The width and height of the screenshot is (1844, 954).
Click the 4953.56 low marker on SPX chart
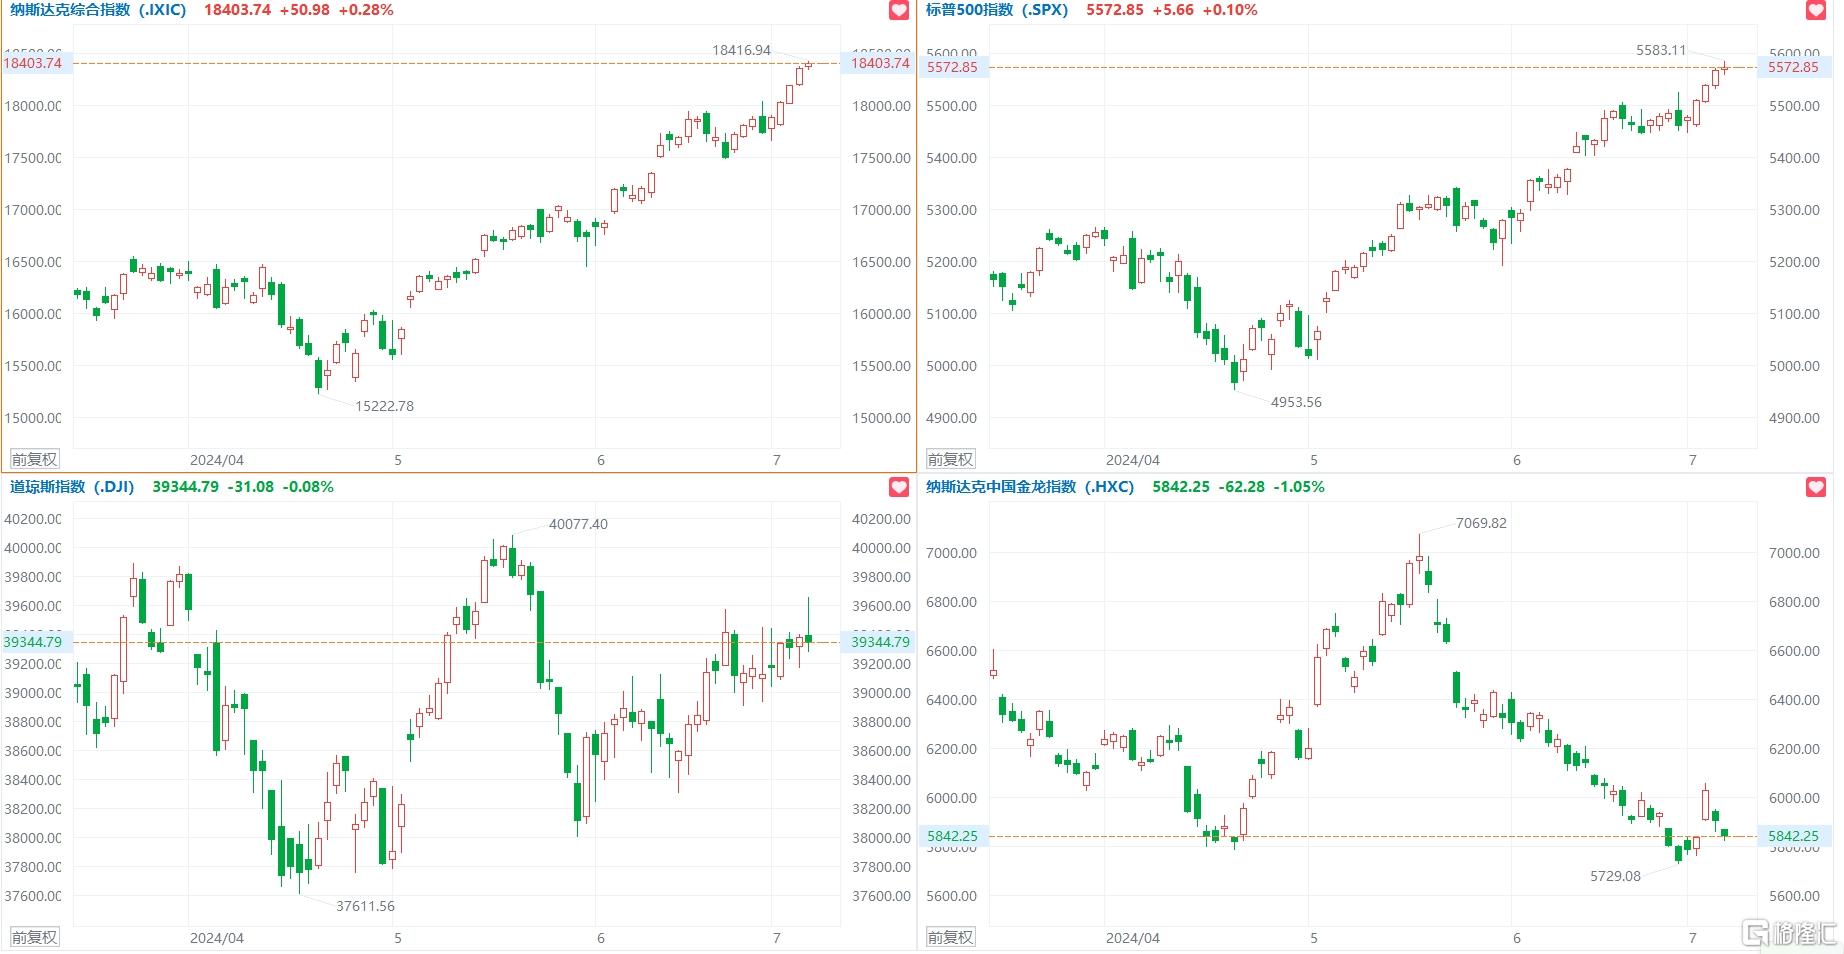pyautogui.click(x=1296, y=402)
